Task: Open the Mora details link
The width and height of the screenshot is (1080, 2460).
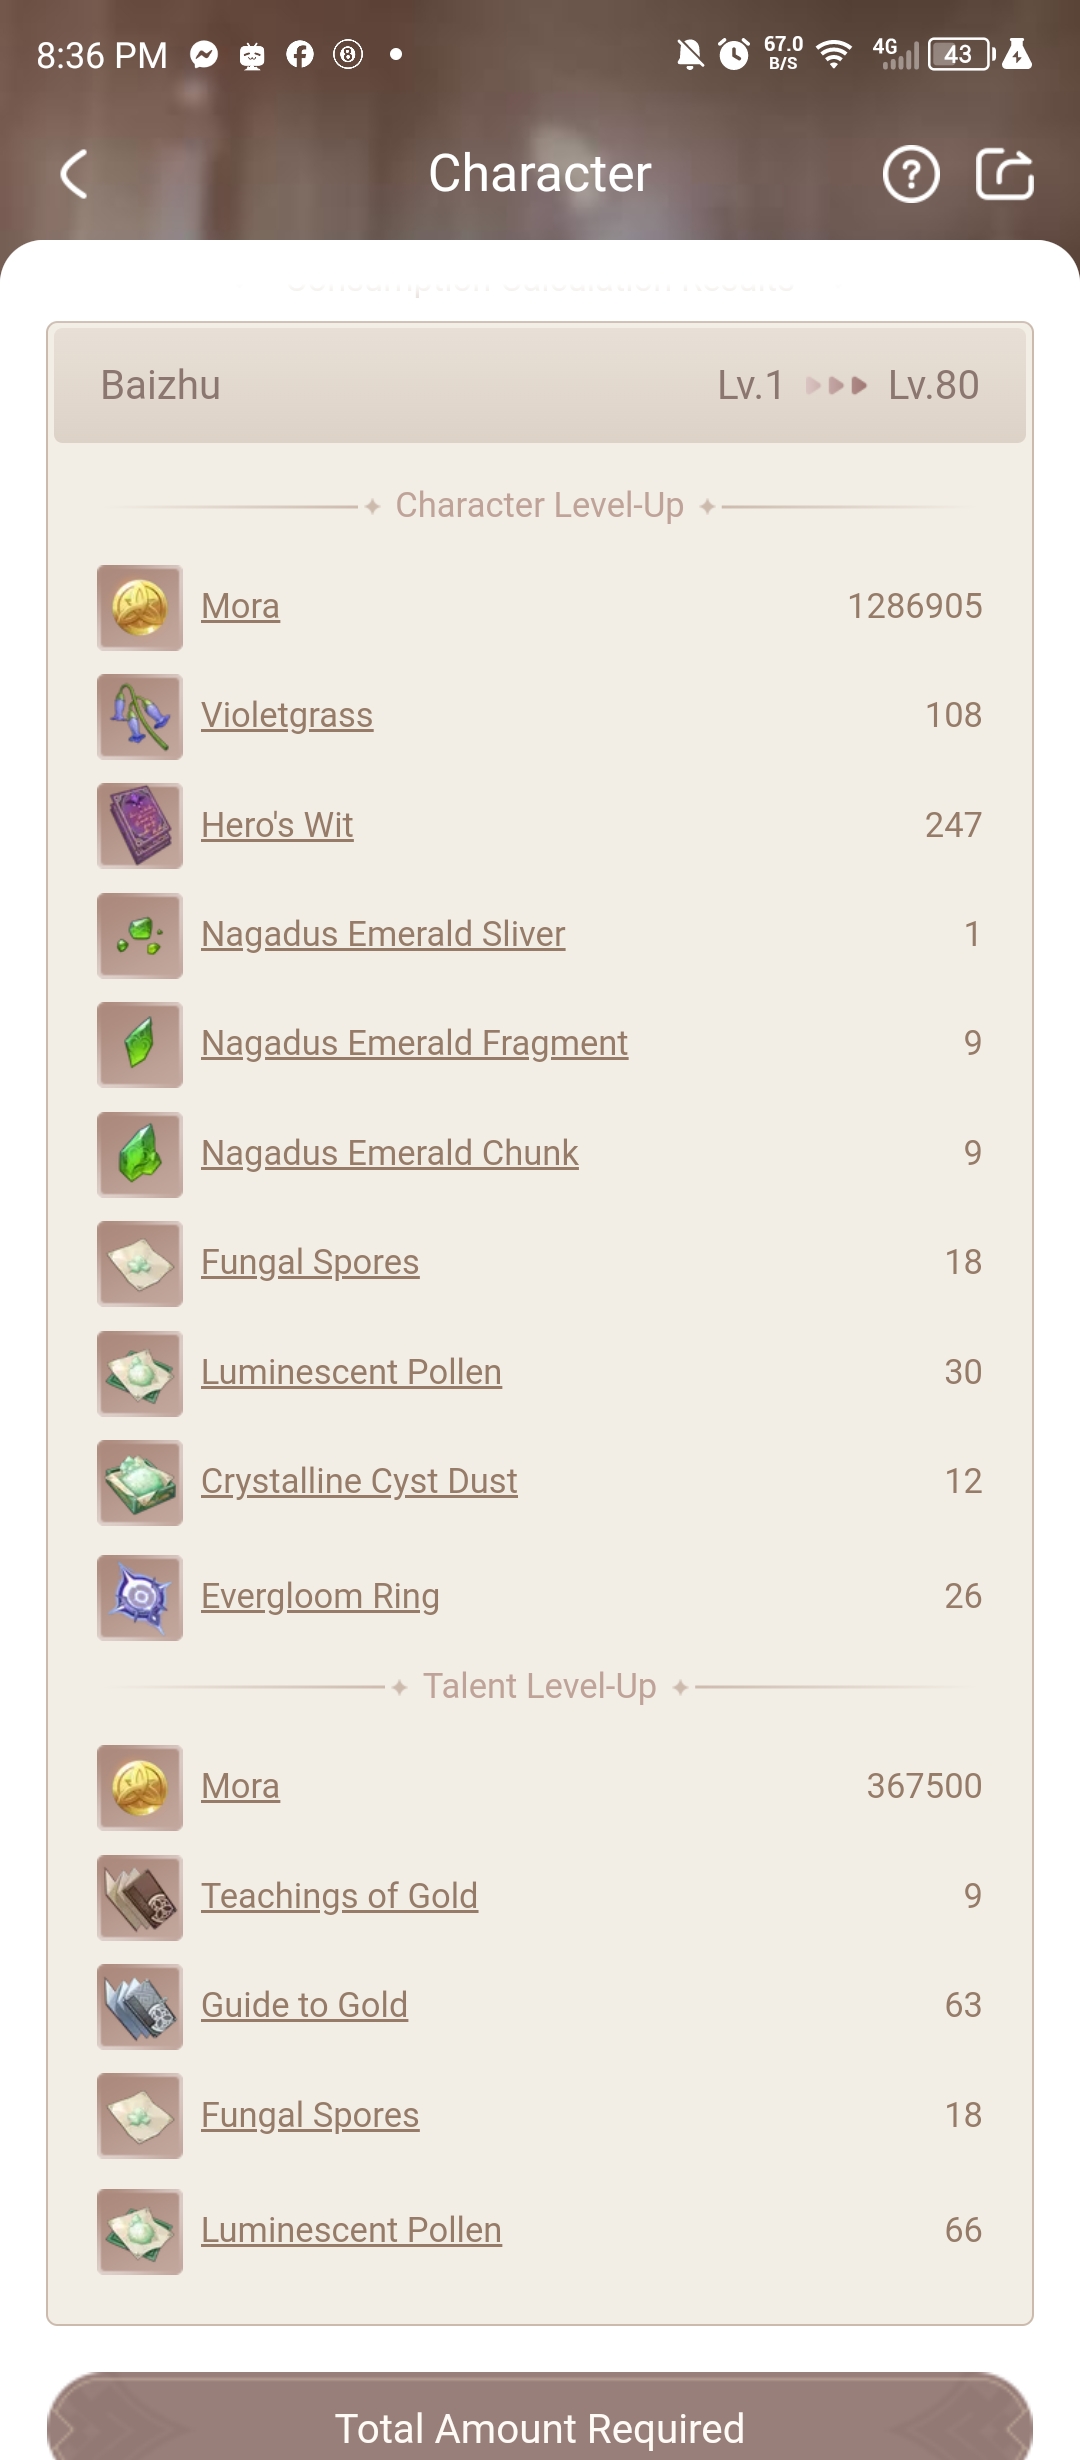Action: pos(239,606)
